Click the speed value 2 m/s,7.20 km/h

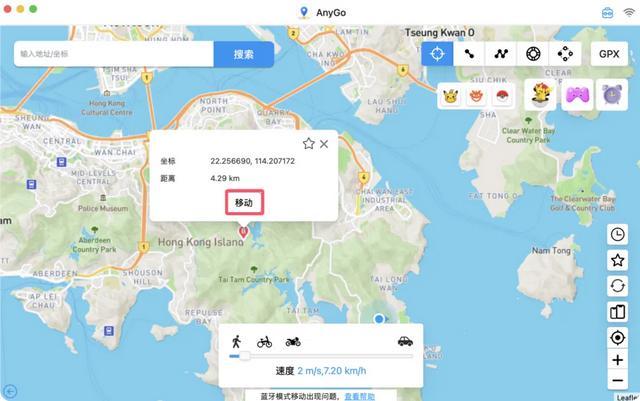331,371
